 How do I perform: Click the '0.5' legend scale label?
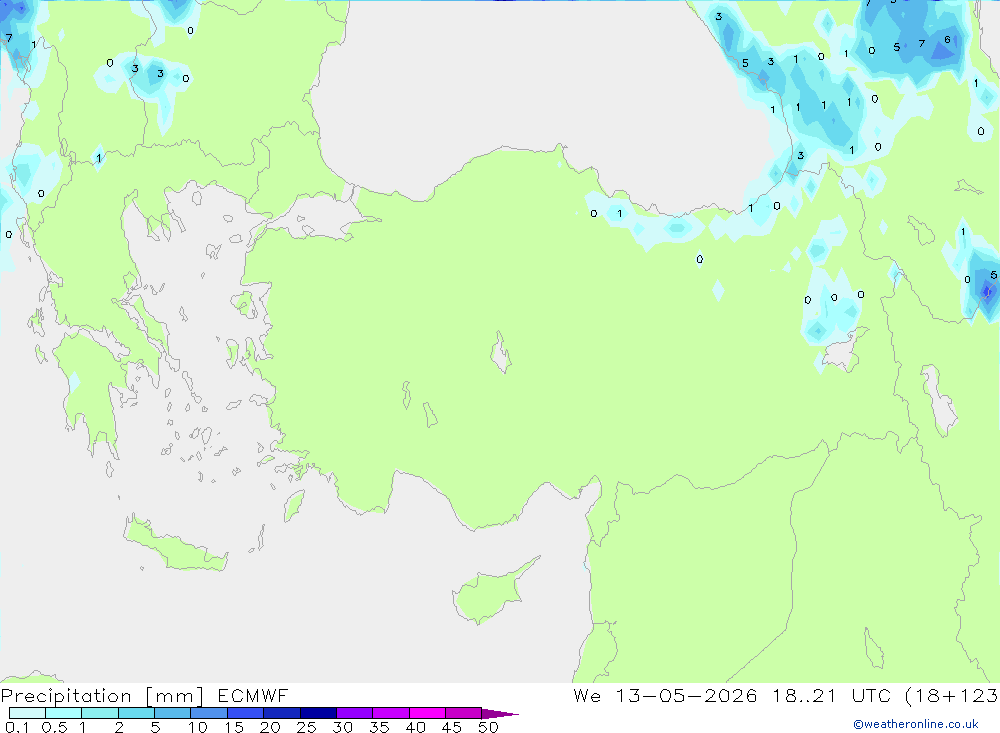click(55, 727)
